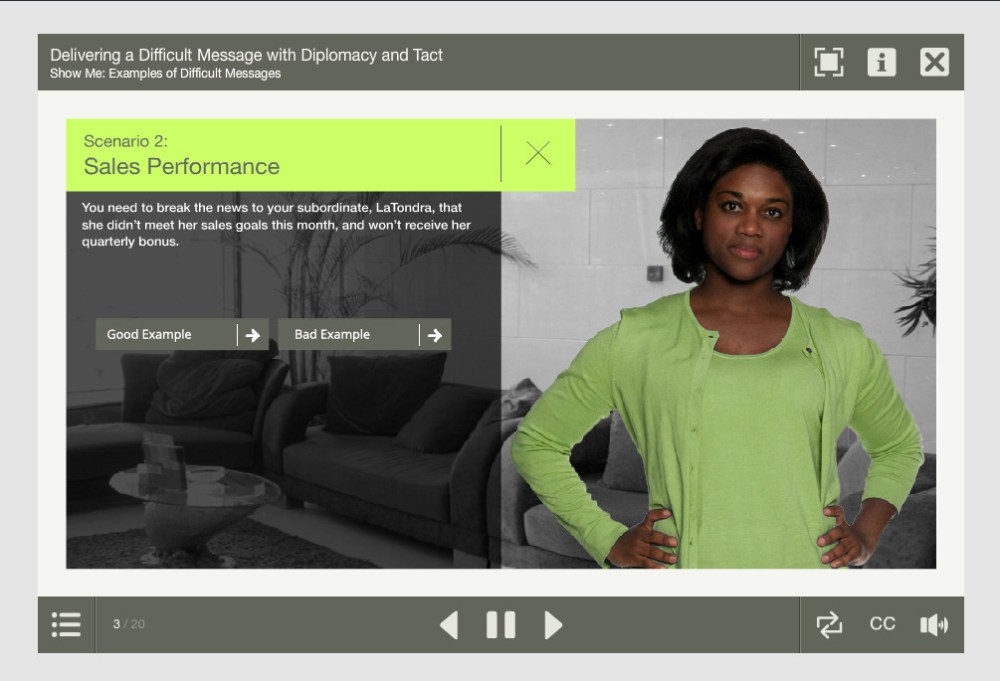Toggle closed captions with the CC button
Image resolution: width=1000 pixels, height=681 pixels.
point(882,624)
